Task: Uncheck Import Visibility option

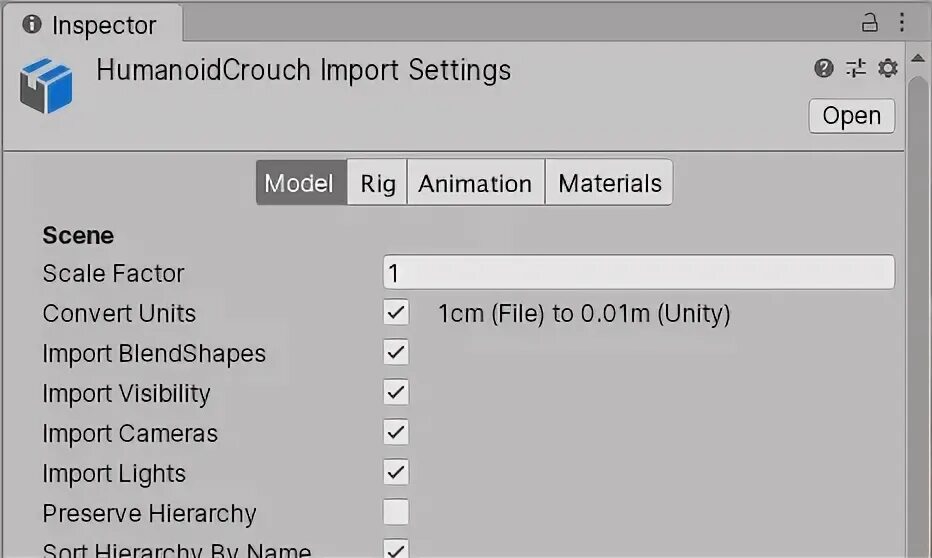Action: tap(396, 393)
